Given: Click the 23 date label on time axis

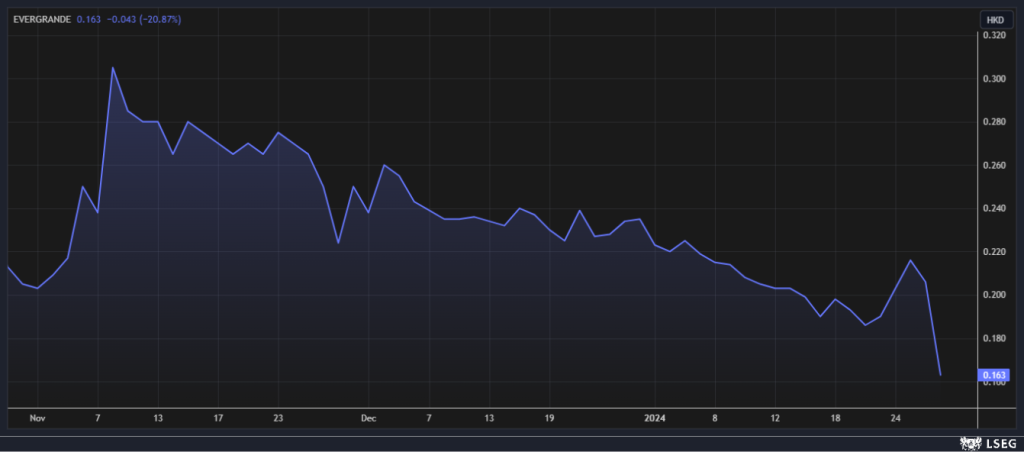Looking at the screenshot, I should click(278, 418).
